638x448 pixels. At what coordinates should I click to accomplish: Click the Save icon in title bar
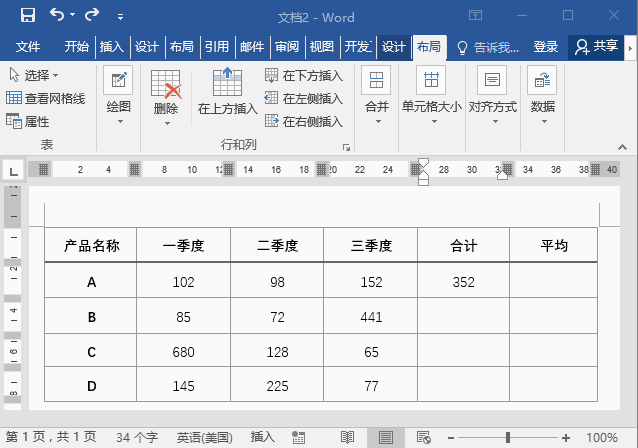27,16
